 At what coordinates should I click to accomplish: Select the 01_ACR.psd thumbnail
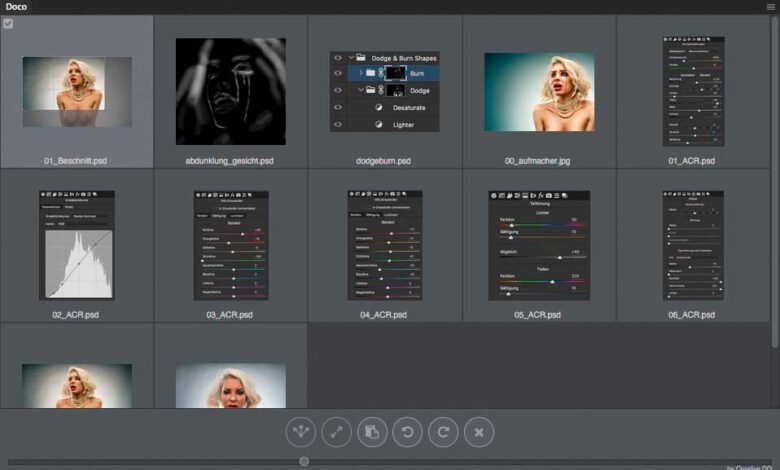click(x=693, y=91)
